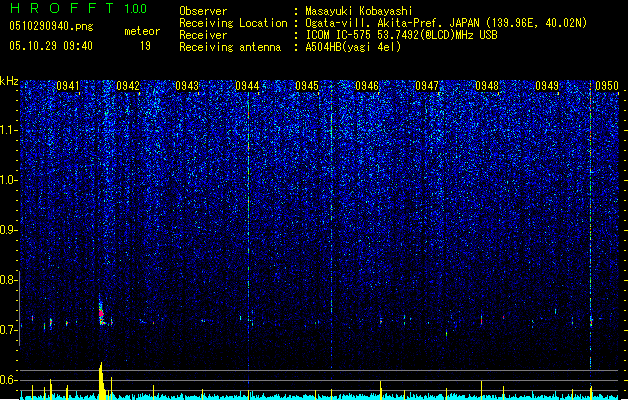
Task: Click the 1.0 kHz axis label
Action: [x=7, y=180]
